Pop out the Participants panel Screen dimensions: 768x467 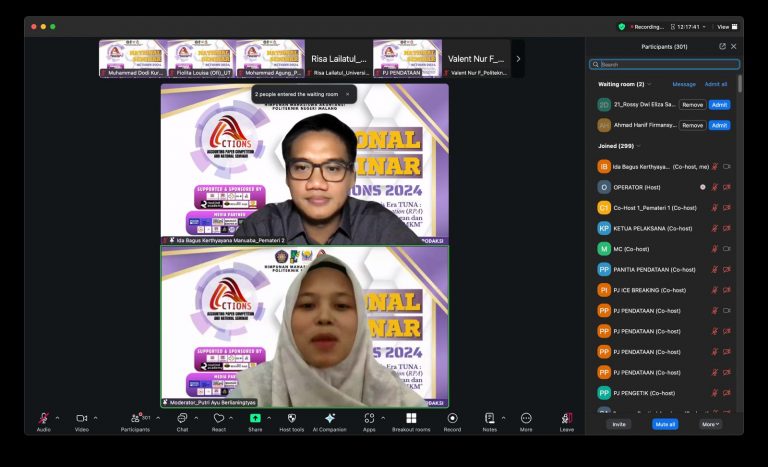click(722, 46)
